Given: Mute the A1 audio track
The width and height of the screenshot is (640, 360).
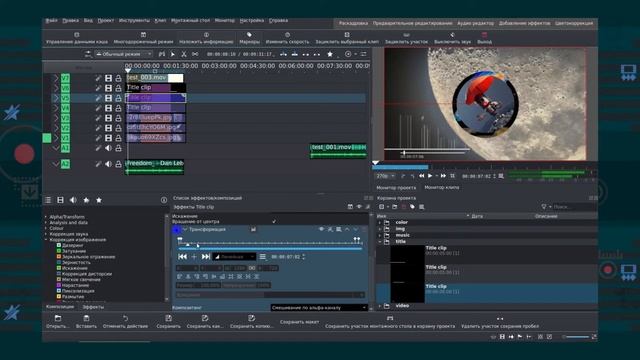Looking at the screenshot, I should click(108, 148).
